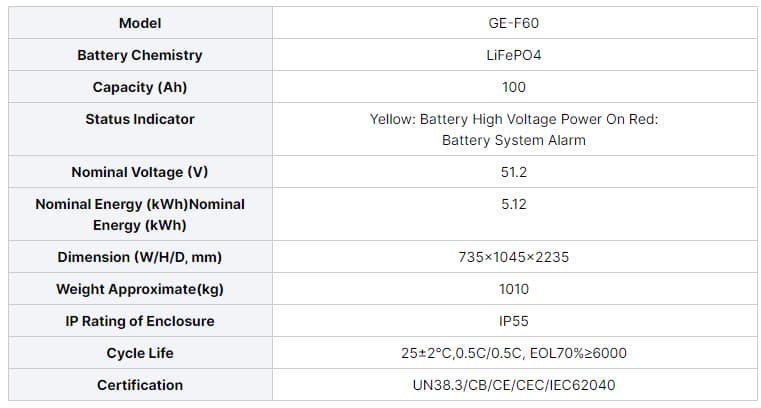This screenshot has width=761, height=408.
Task: Click the Nominal Energy (kWh) label
Action: [140, 214]
